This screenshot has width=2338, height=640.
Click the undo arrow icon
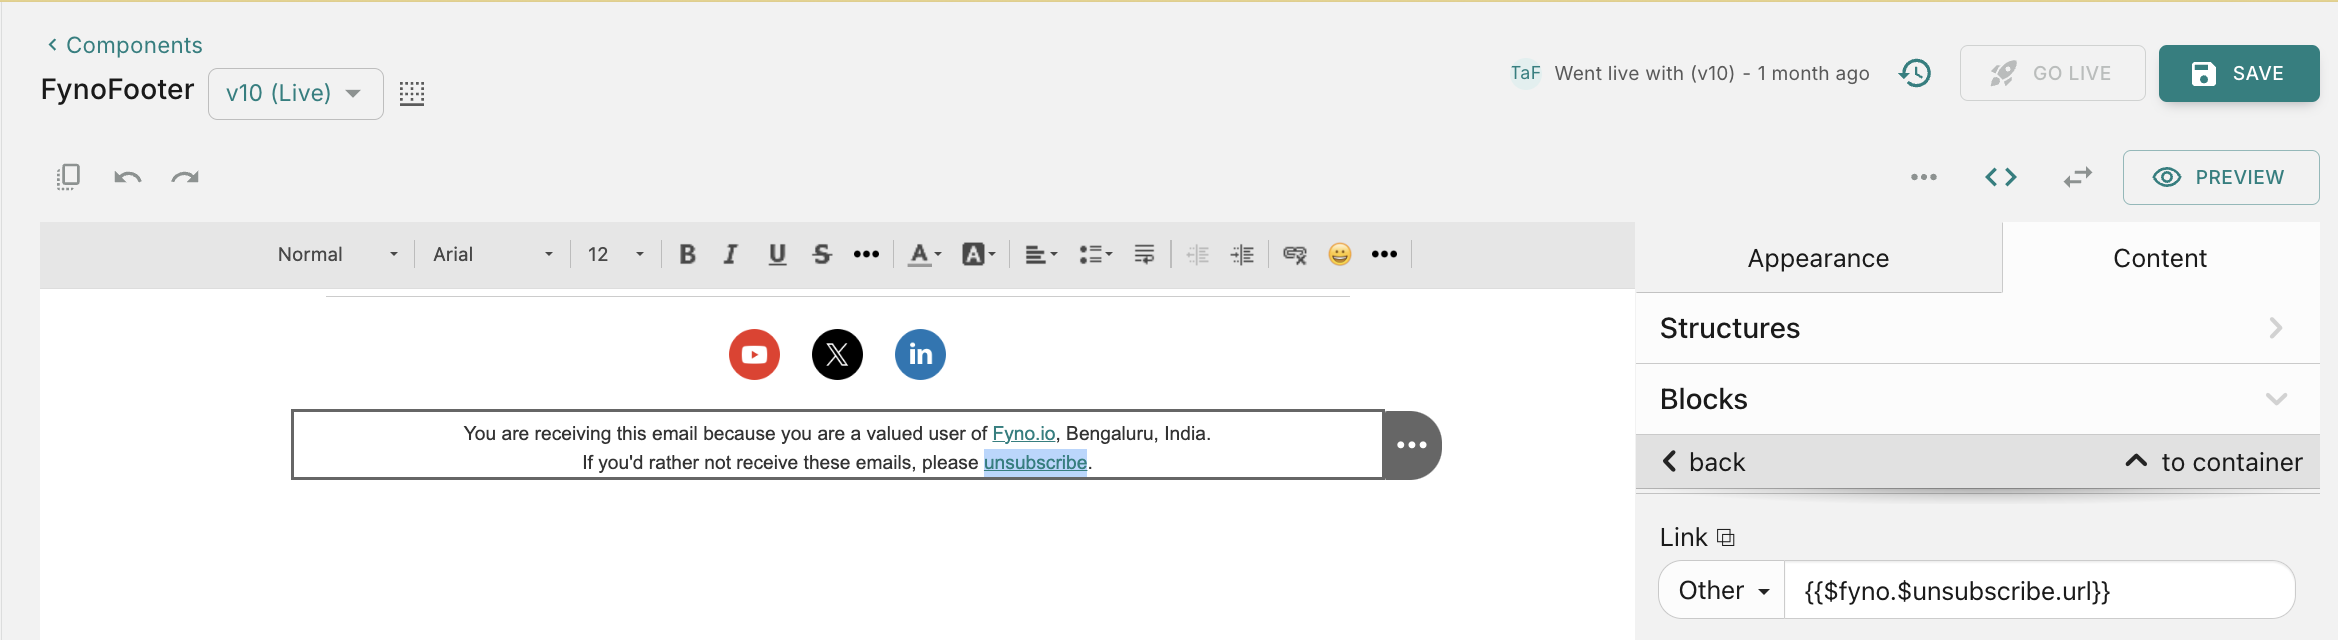click(128, 177)
